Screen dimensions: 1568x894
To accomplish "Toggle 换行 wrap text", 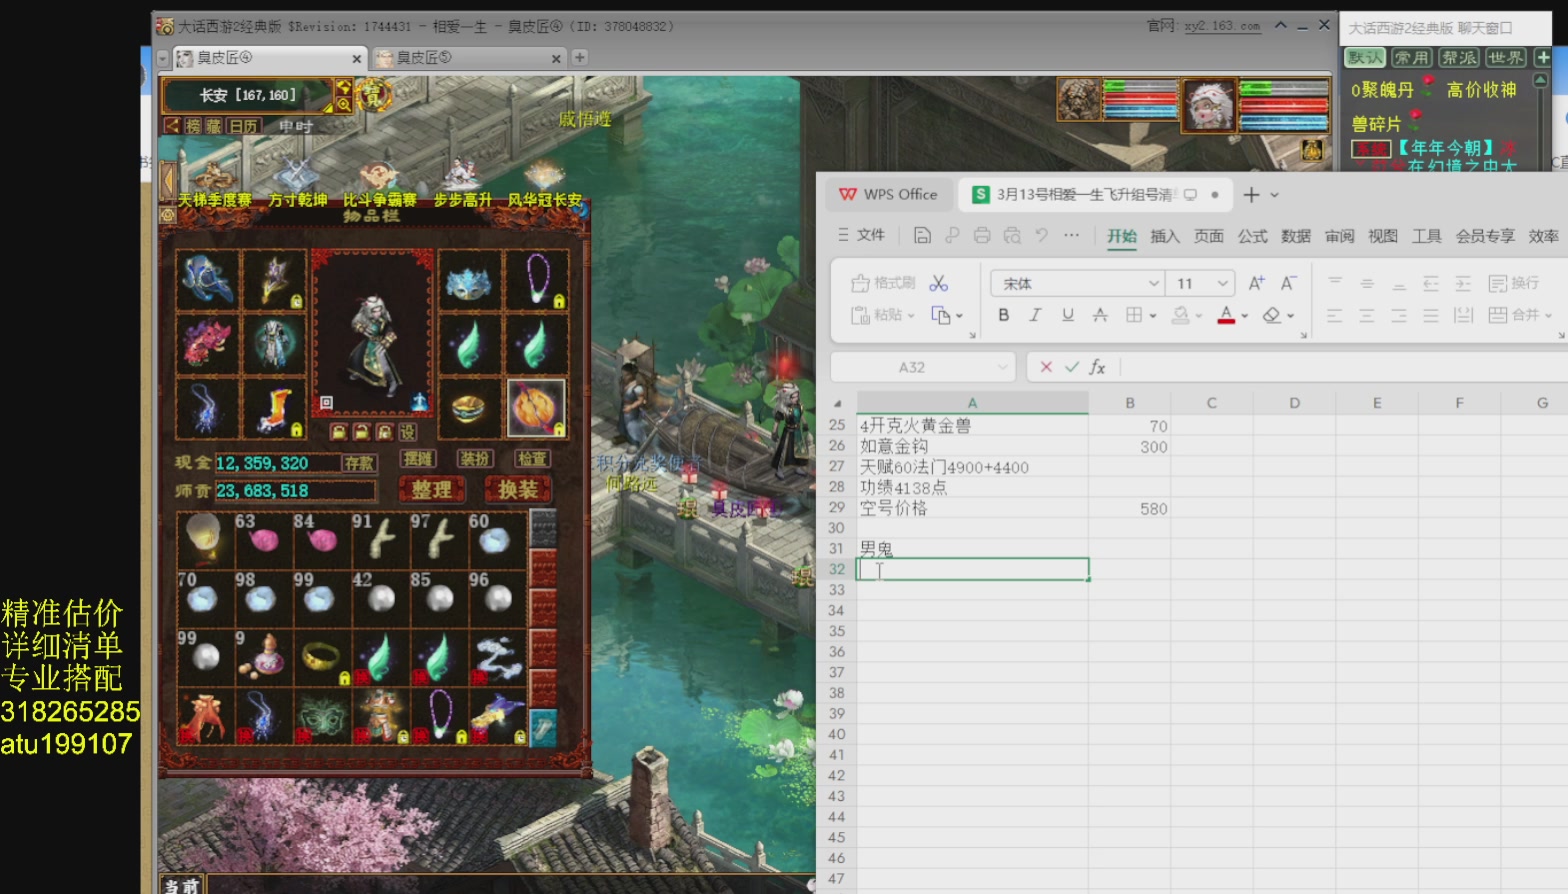I will point(1514,284).
